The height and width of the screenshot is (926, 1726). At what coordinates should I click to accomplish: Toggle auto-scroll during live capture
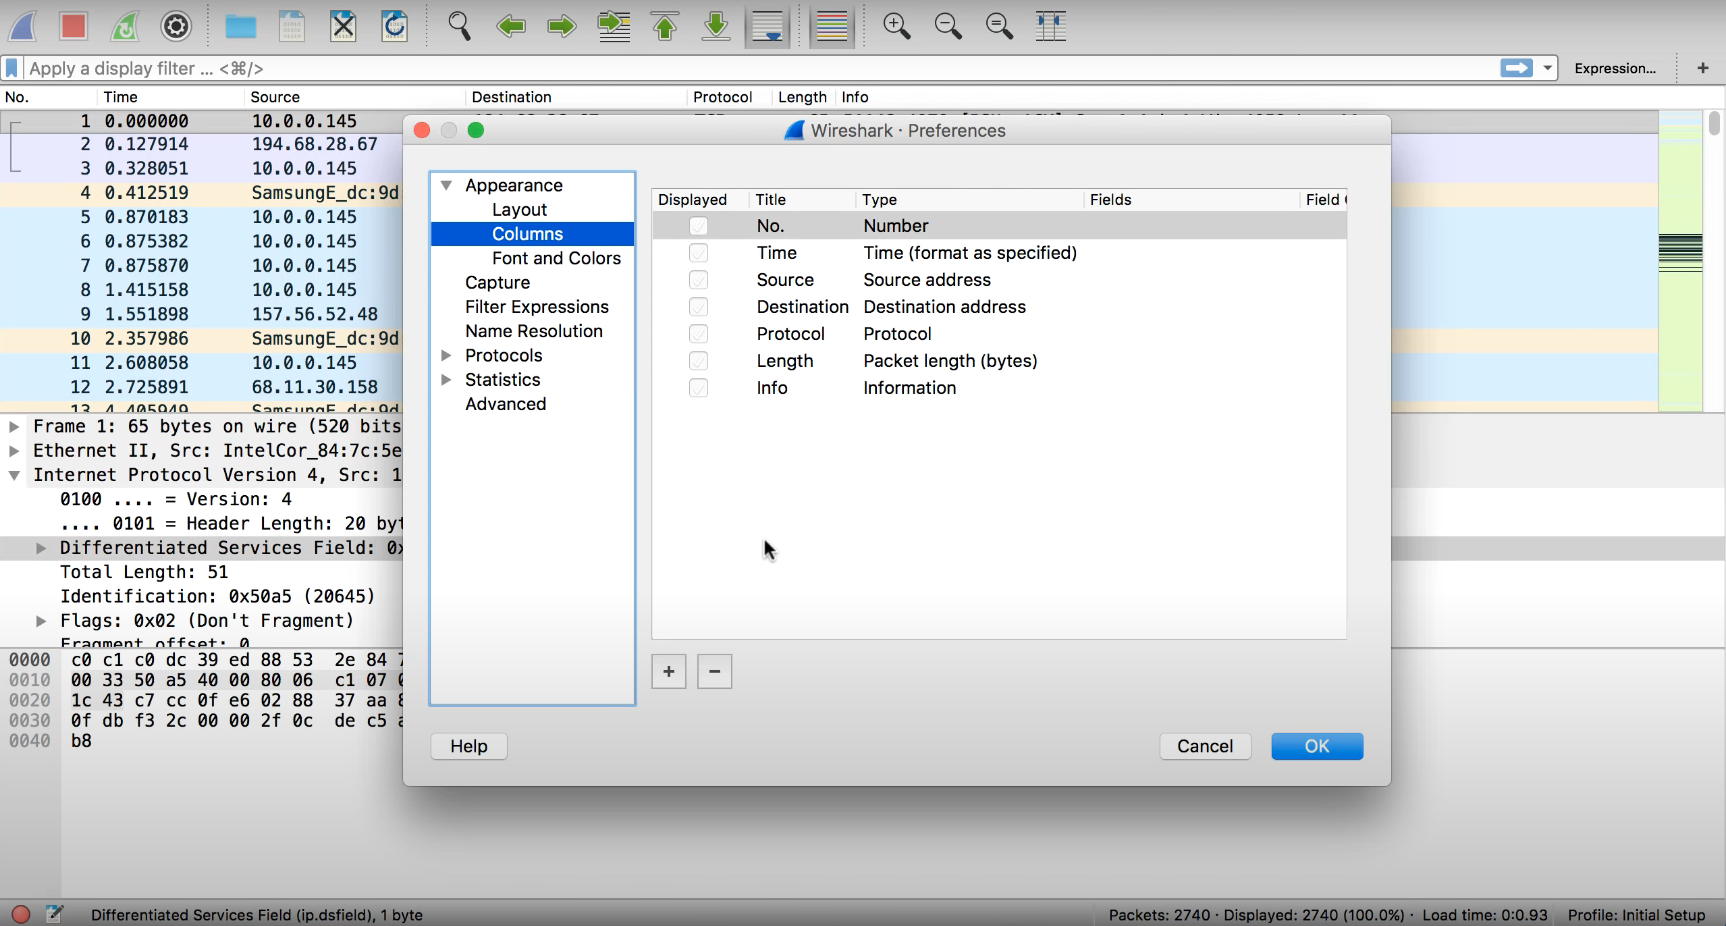tap(767, 26)
